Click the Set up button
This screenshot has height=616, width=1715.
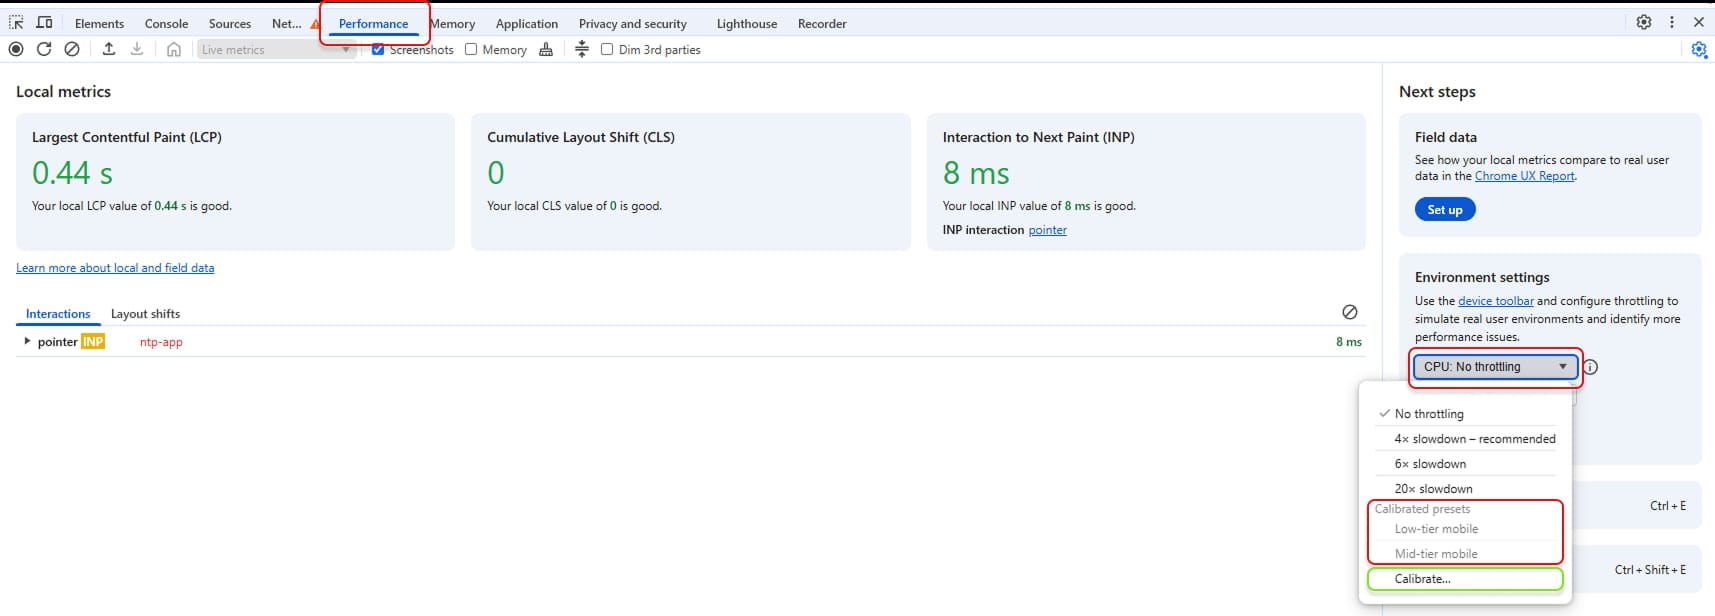point(1444,209)
